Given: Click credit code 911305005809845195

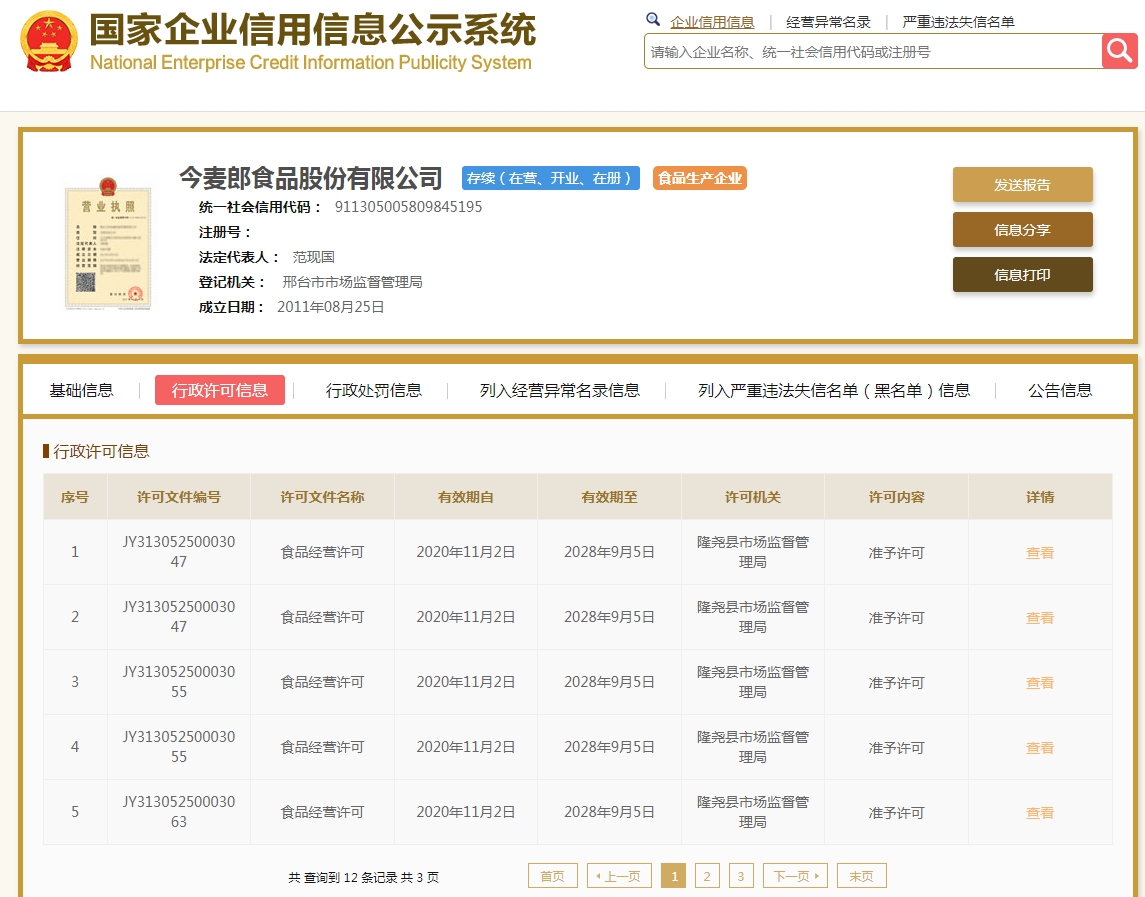Looking at the screenshot, I should (408, 207).
